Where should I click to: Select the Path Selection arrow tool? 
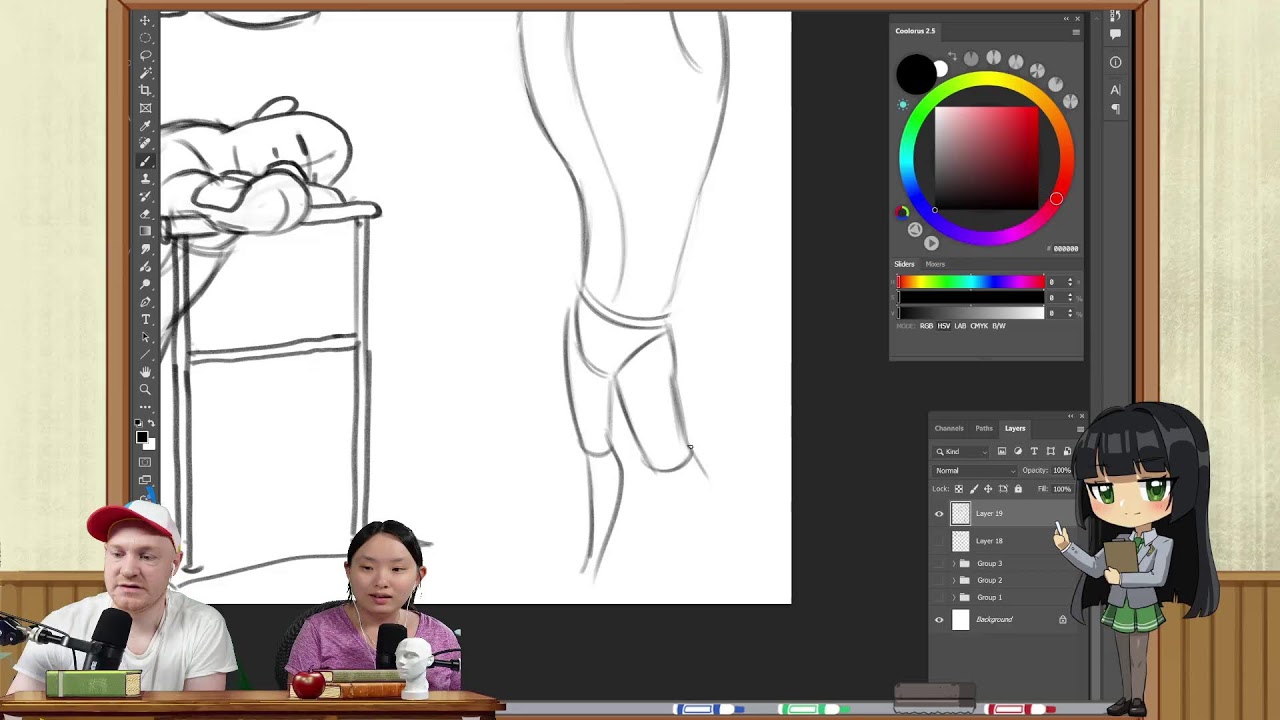[145, 337]
